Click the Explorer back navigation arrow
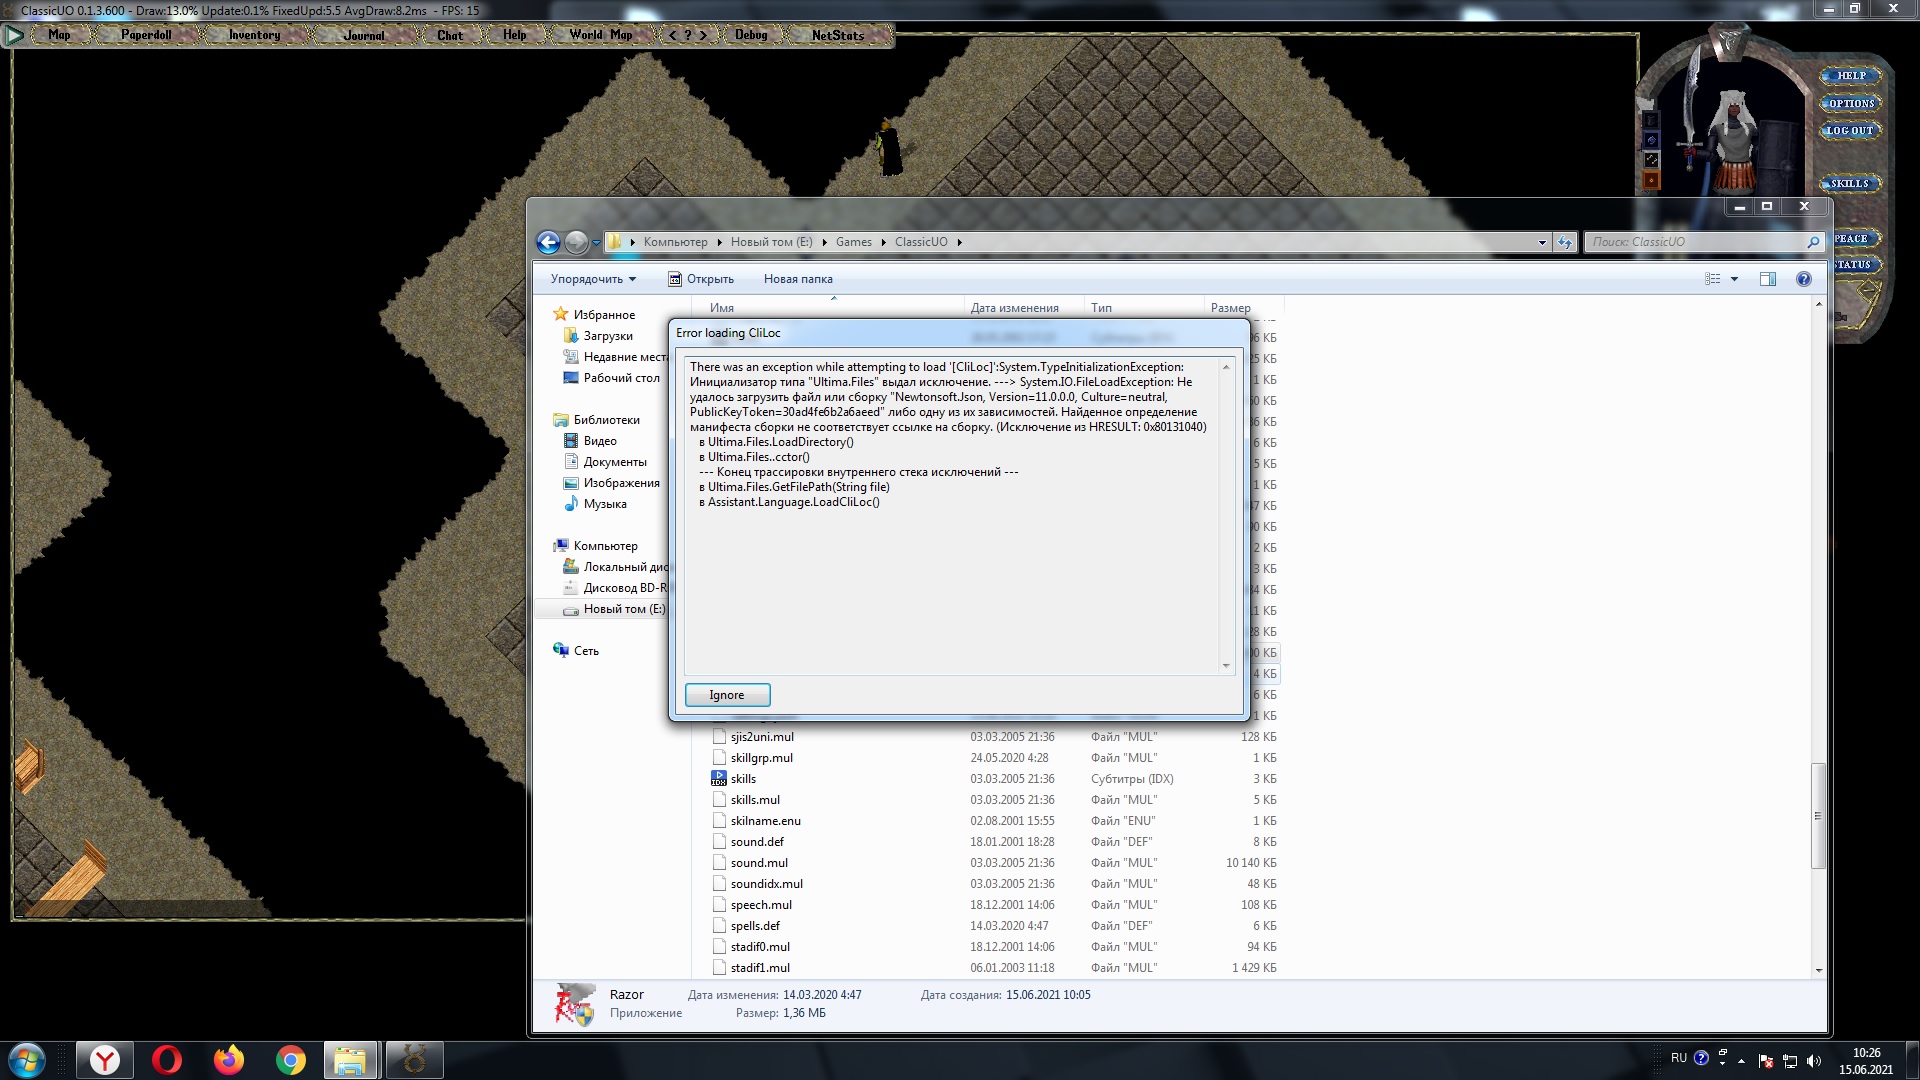 pyautogui.click(x=548, y=242)
